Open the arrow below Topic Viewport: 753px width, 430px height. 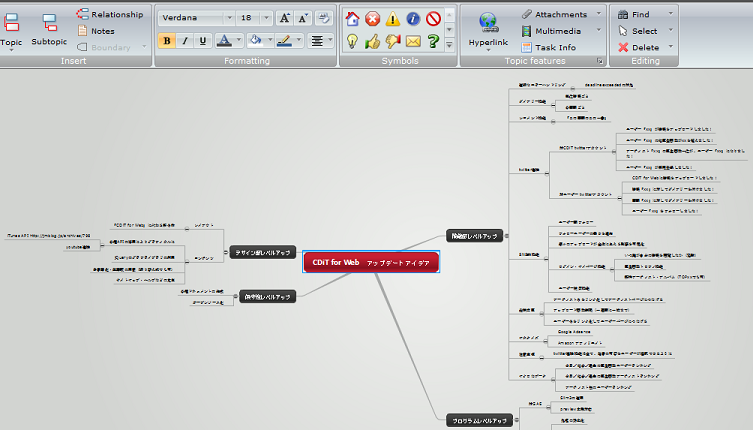(x=11, y=50)
